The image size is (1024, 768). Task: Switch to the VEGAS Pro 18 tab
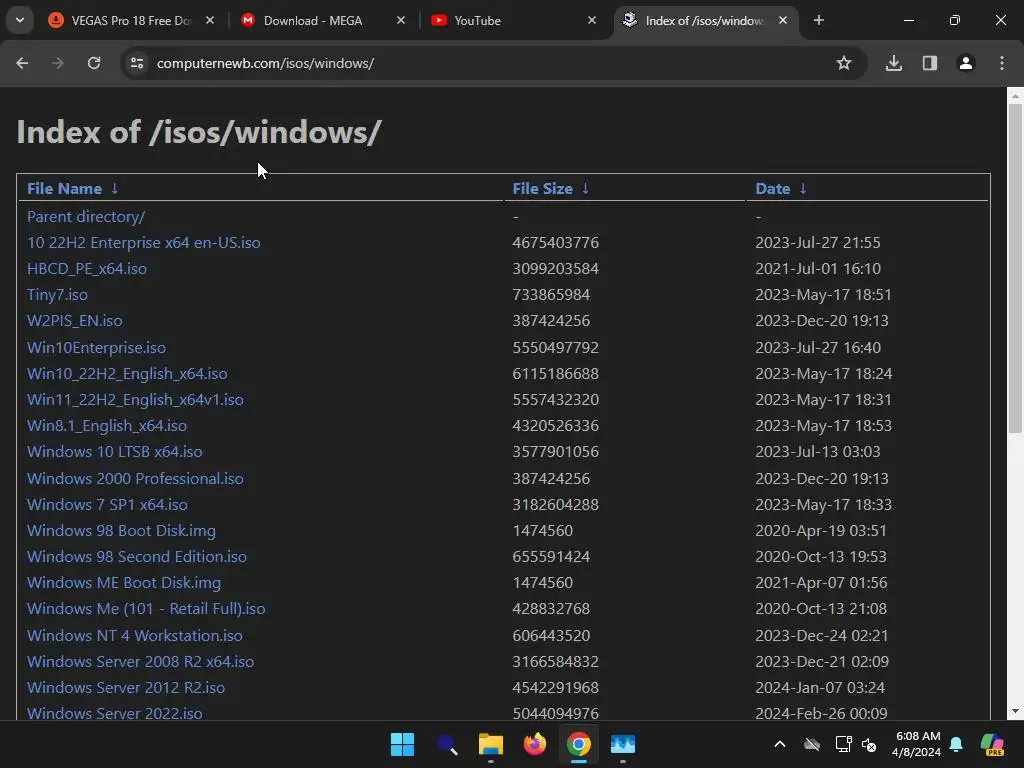tap(131, 20)
